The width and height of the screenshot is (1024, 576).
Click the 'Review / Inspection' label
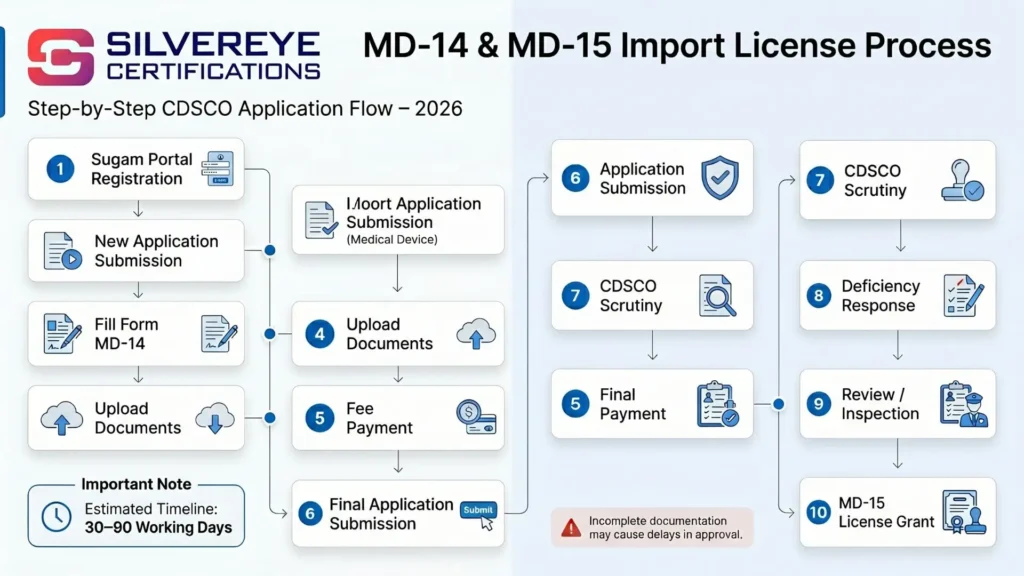pyautogui.click(x=880, y=404)
